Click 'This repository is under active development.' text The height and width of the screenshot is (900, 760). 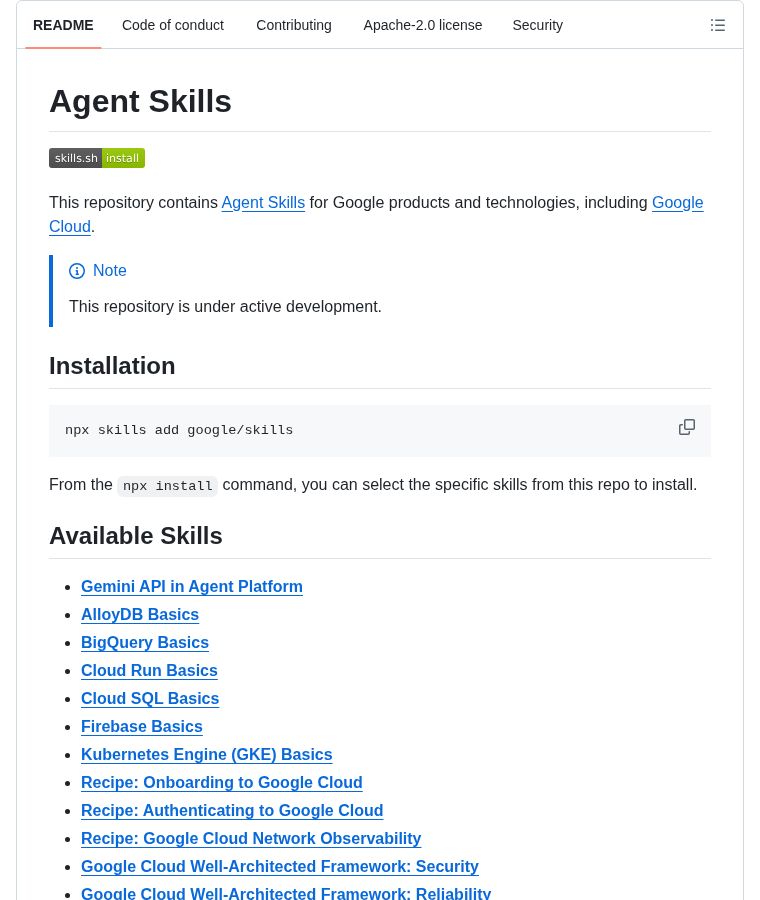225,307
